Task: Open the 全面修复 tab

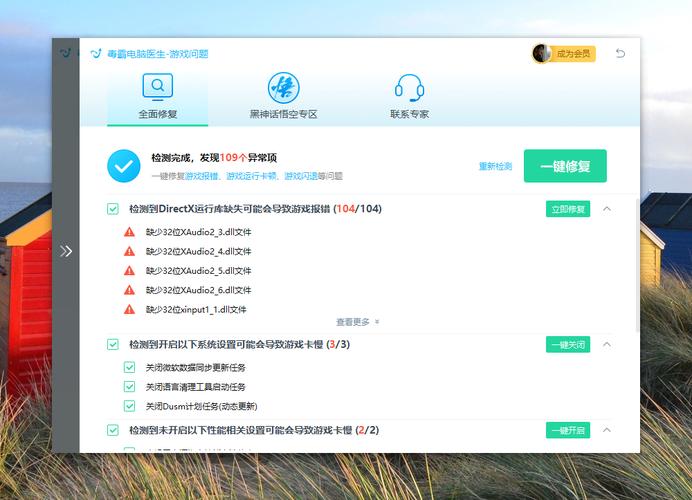Action: coord(158,96)
